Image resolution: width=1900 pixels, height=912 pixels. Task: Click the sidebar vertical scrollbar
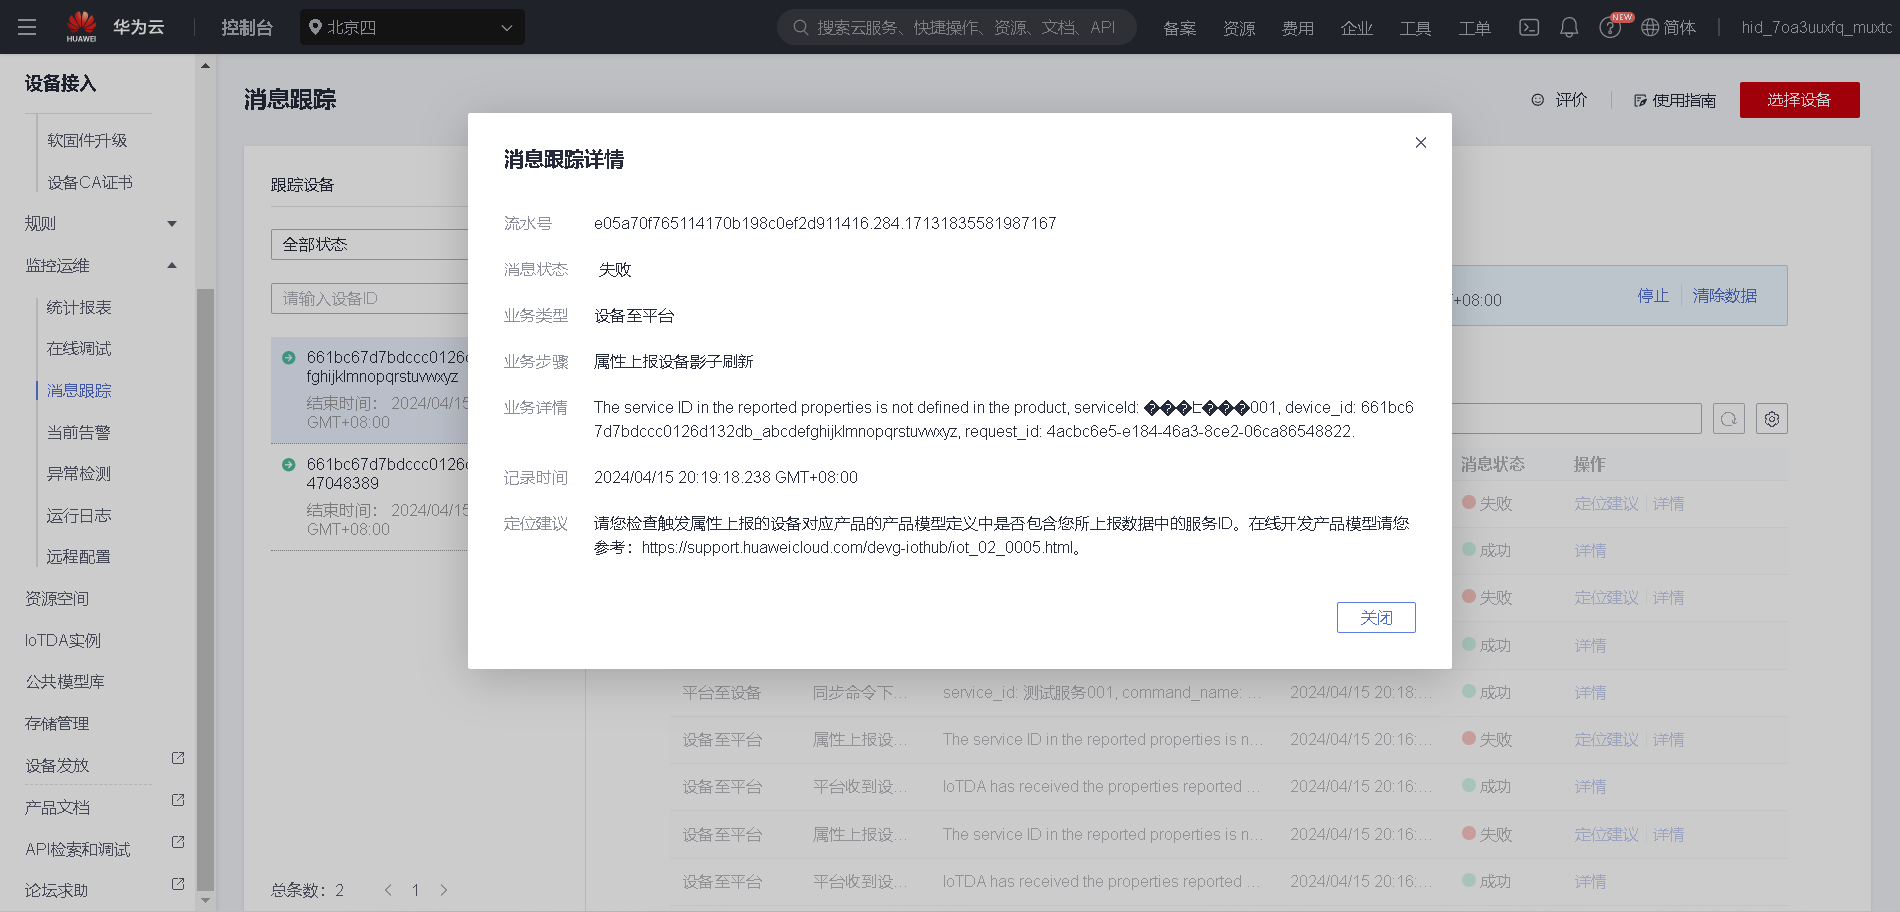(205, 590)
